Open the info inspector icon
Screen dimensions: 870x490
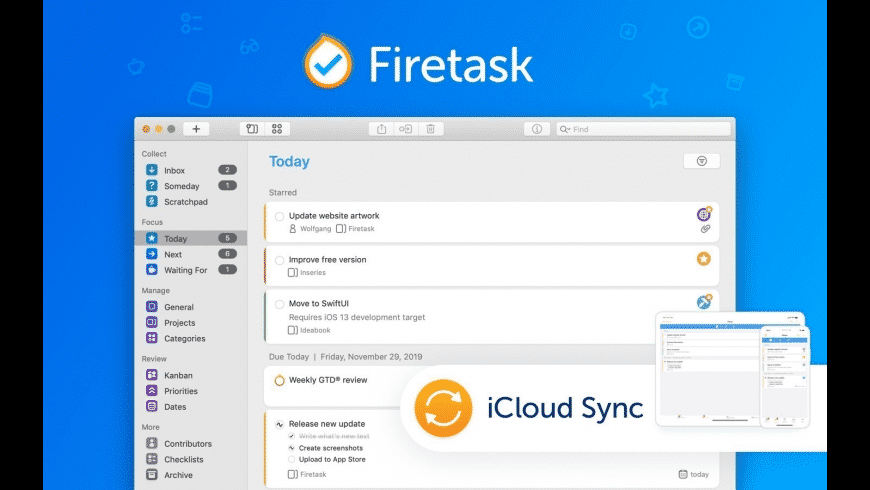(x=537, y=129)
